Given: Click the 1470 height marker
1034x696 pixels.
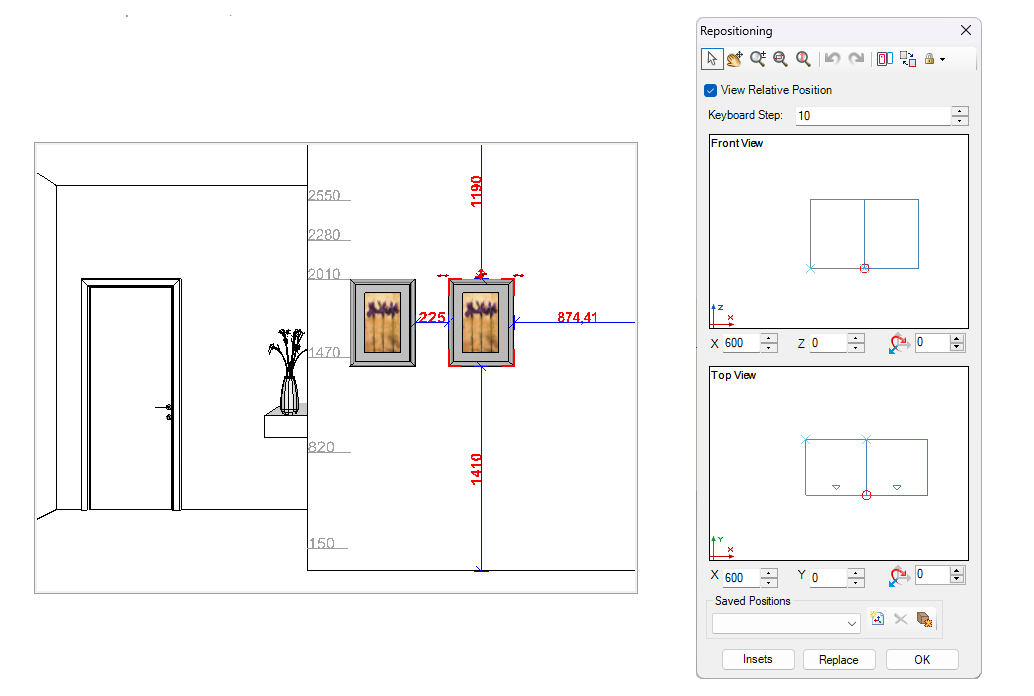Looking at the screenshot, I should pos(324,352).
